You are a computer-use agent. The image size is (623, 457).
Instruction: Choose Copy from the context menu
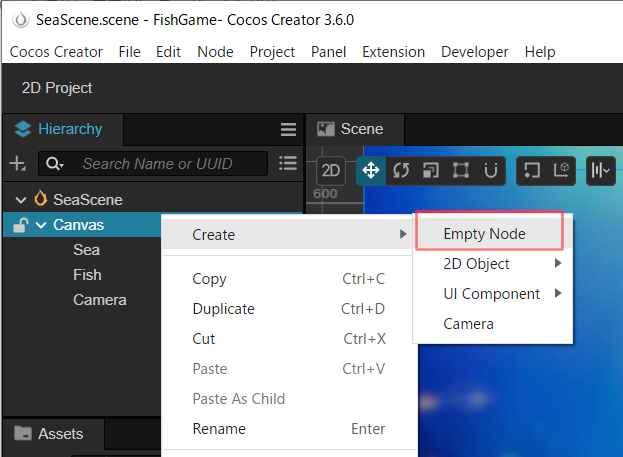tap(288, 279)
